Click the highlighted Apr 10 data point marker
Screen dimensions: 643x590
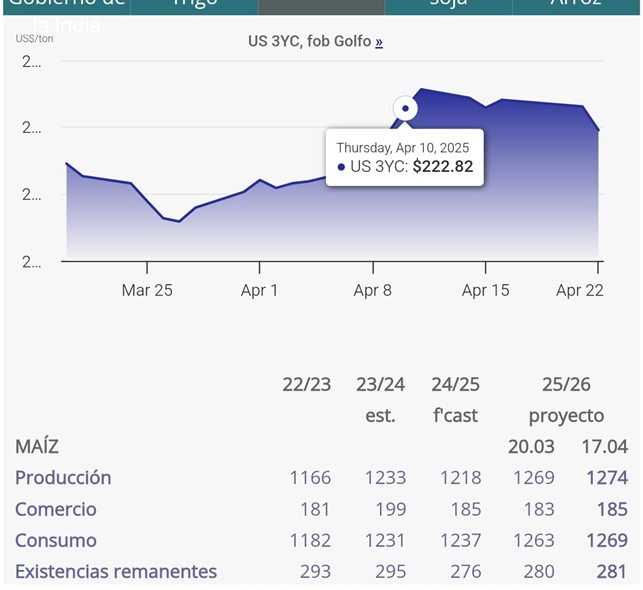(405, 108)
